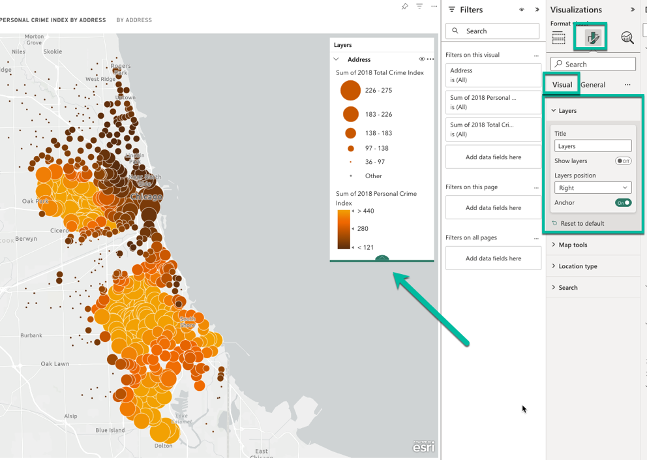Open the Analytics magnifier icon
Viewport: 648px width, 460px height.
click(x=628, y=38)
